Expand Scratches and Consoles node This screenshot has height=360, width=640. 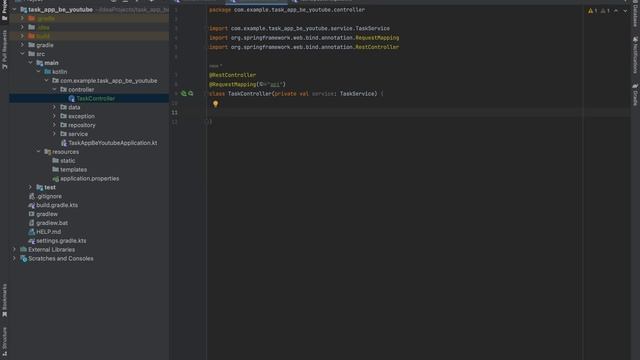pos(14,259)
